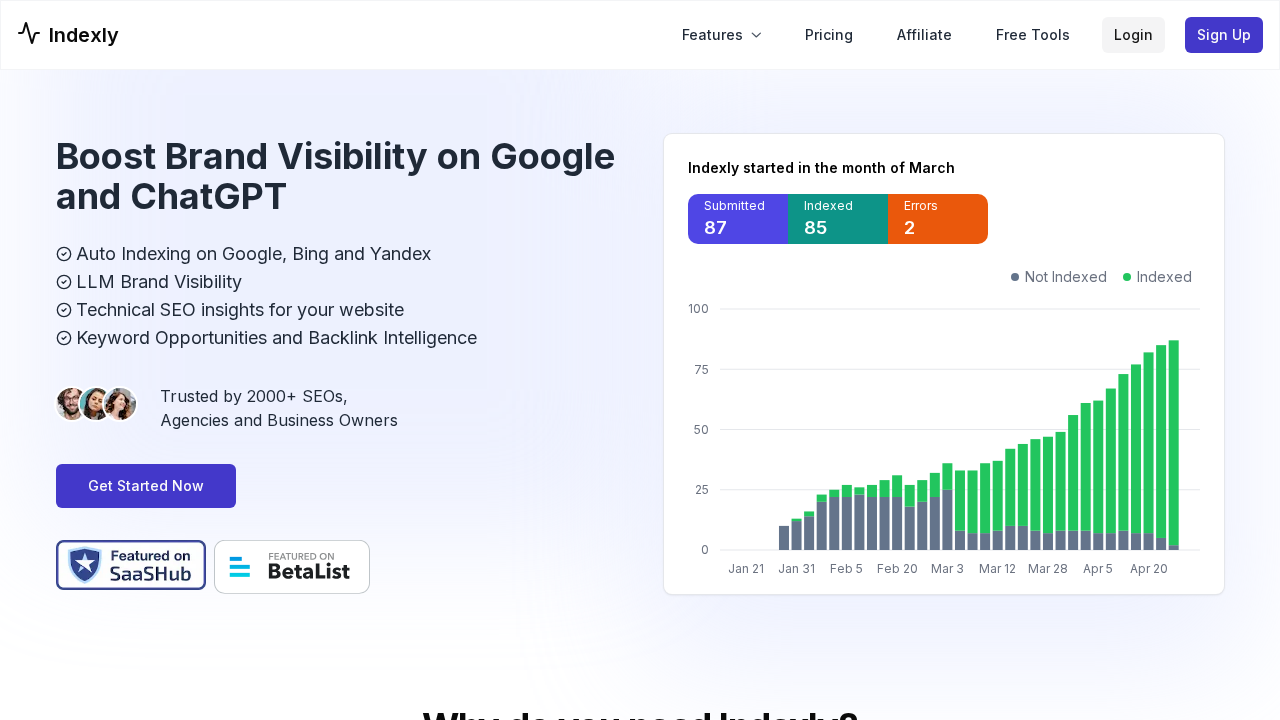Click the Login button

pyautogui.click(x=1133, y=35)
